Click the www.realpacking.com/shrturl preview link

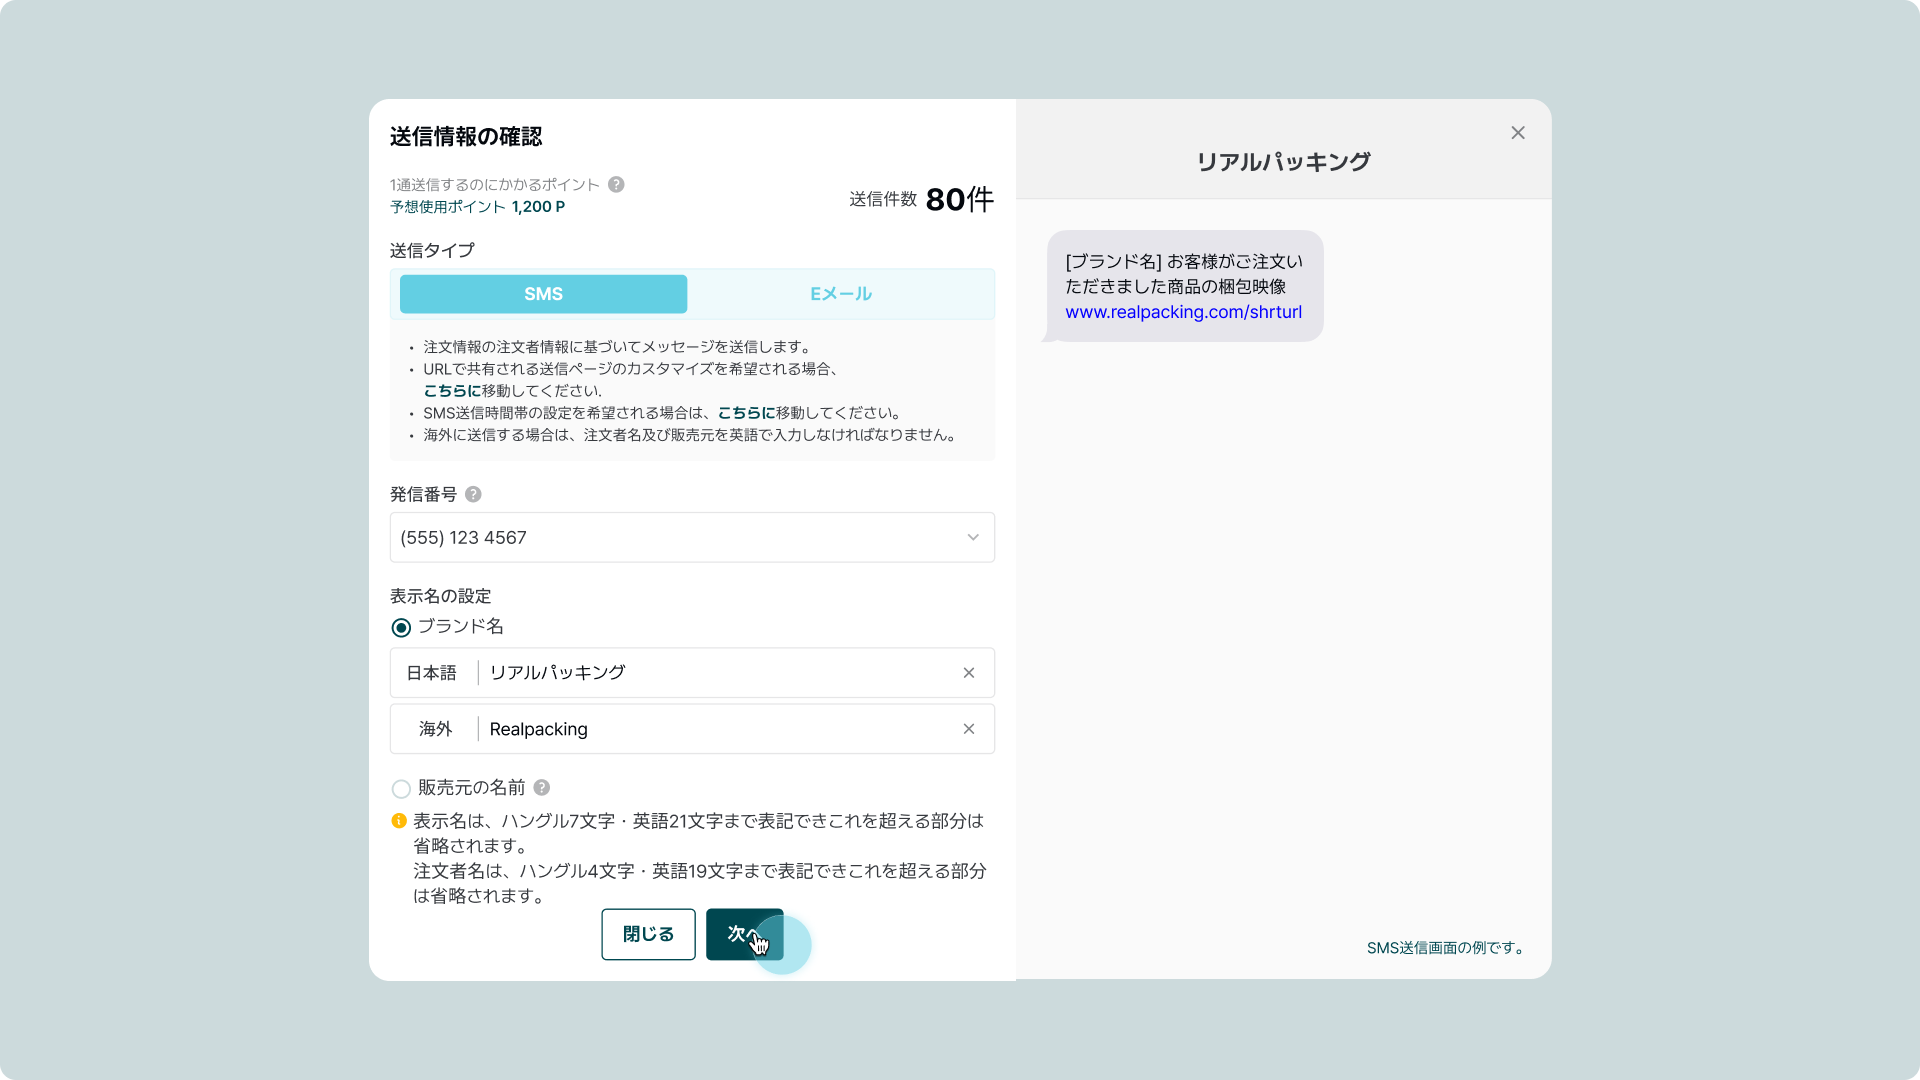[1183, 312]
